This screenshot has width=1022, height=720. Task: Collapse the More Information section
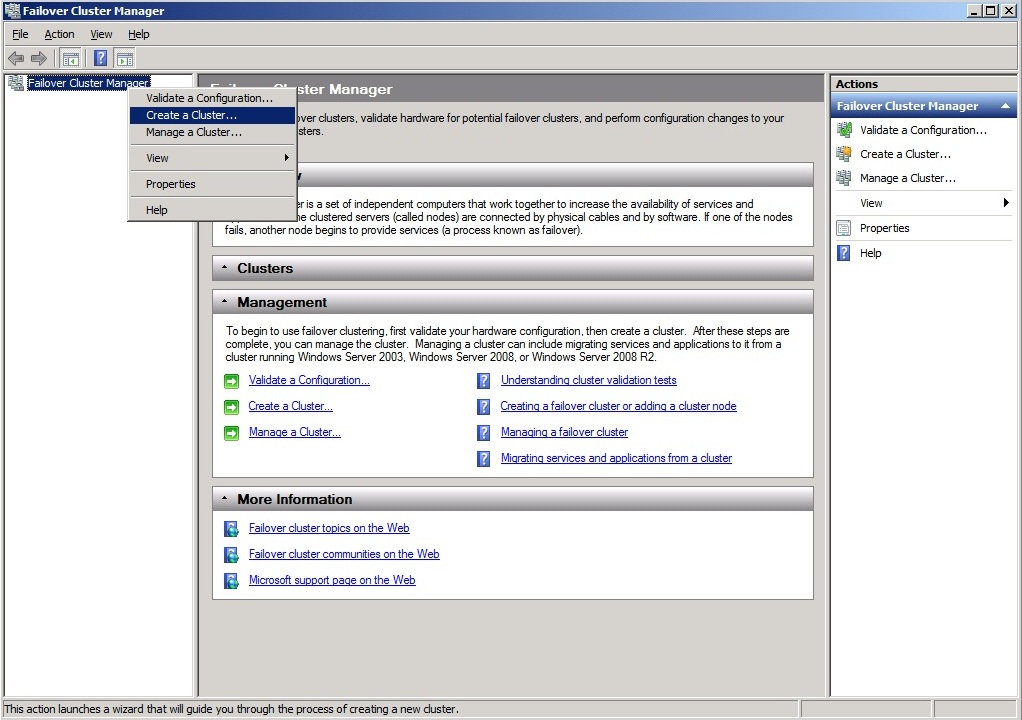coord(224,498)
